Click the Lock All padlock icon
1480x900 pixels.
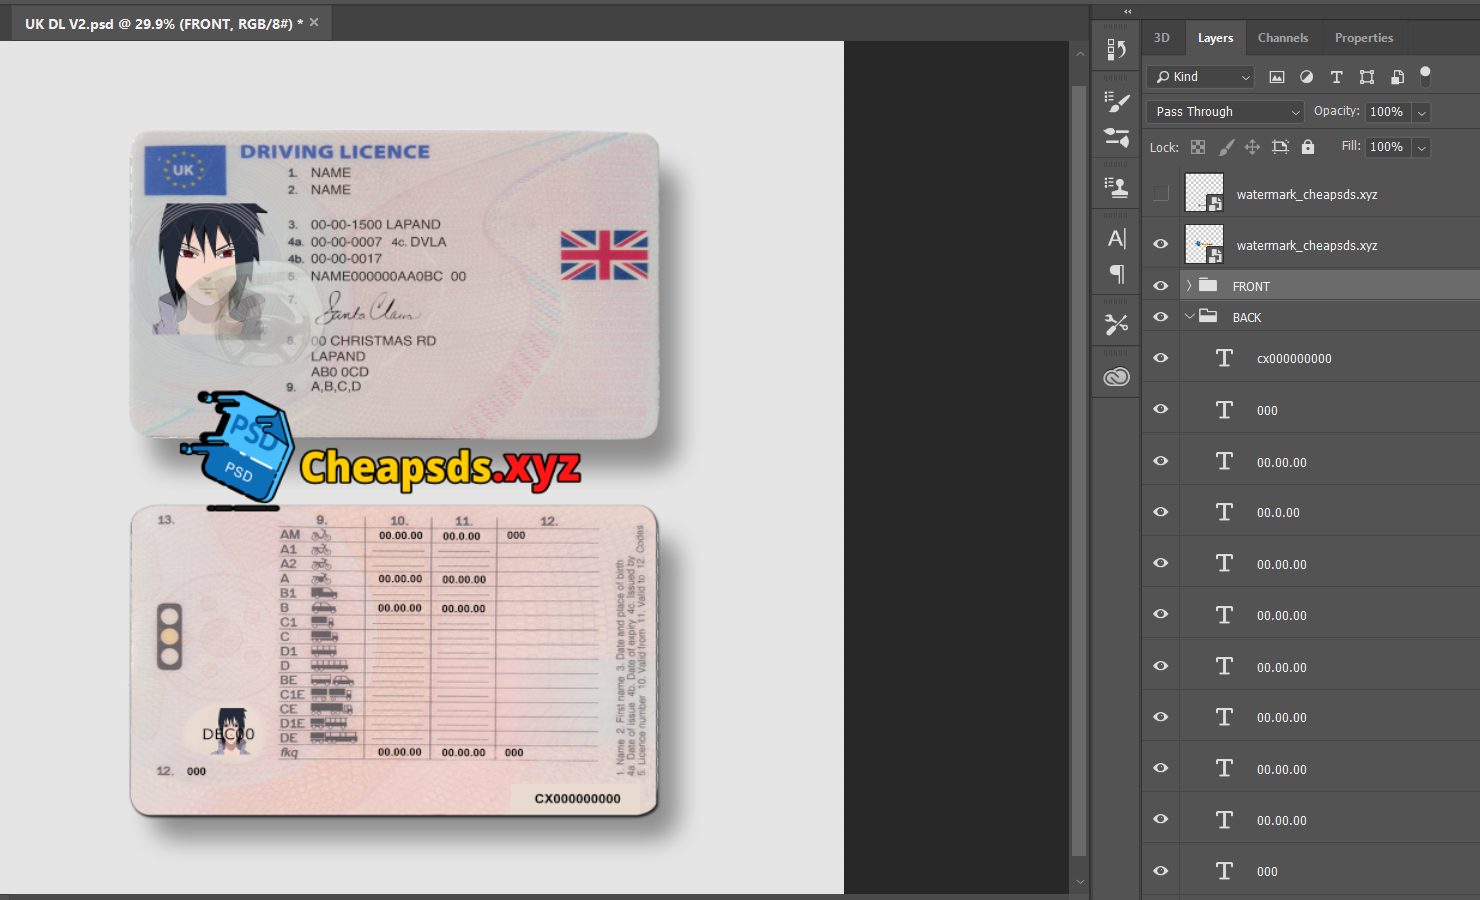[1308, 147]
